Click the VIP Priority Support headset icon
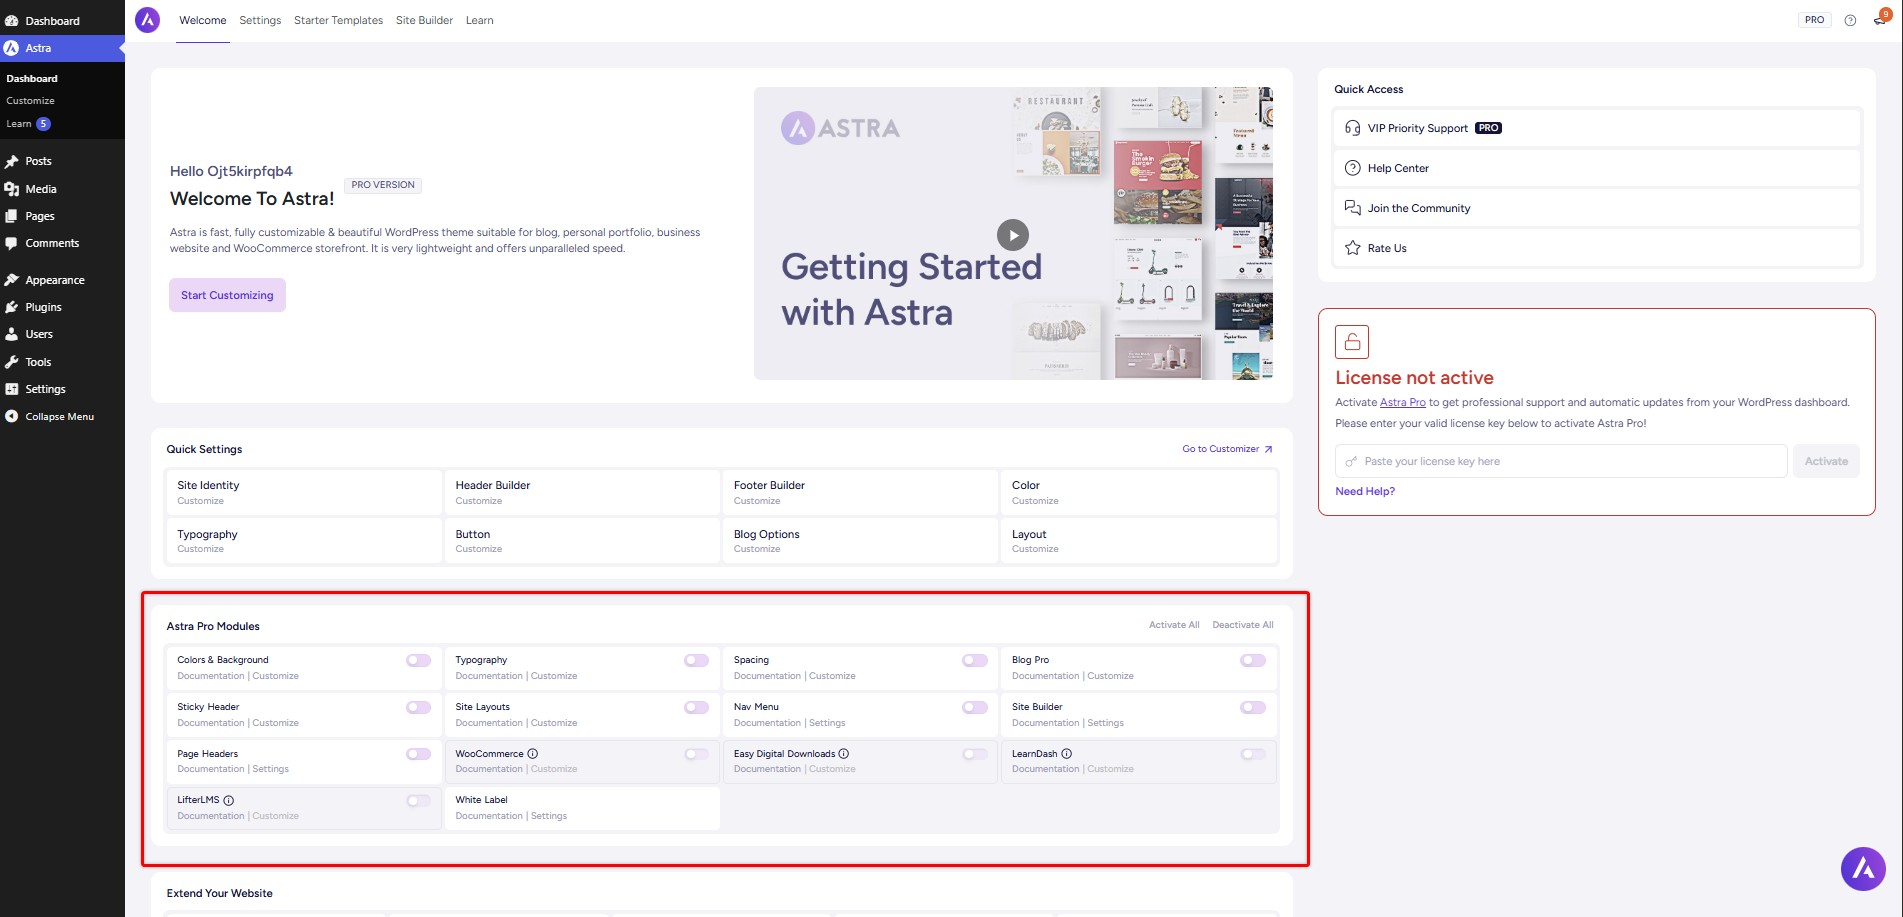Screen dimensions: 1903x917 coord(1352,128)
